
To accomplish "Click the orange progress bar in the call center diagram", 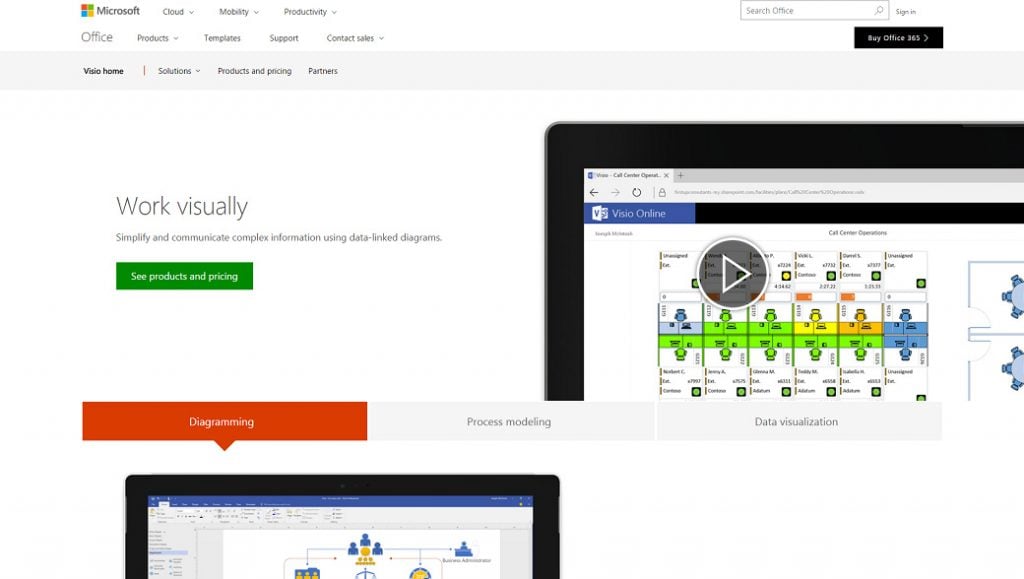I will tap(803, 295).
